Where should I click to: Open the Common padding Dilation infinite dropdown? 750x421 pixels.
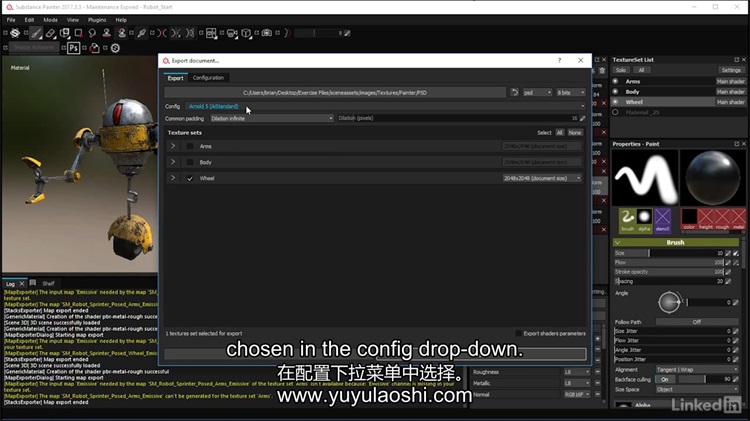271,118
